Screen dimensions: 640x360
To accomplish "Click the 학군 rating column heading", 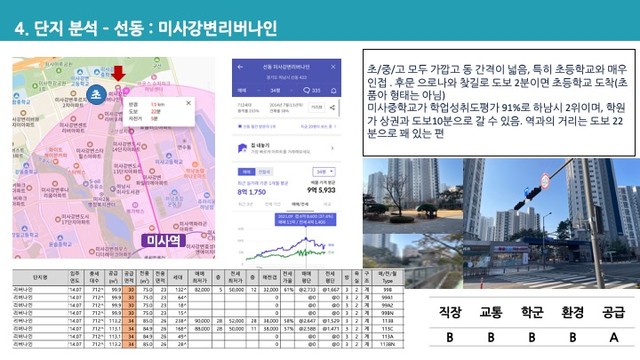I will pyautogui.click(x=532, y=313).
